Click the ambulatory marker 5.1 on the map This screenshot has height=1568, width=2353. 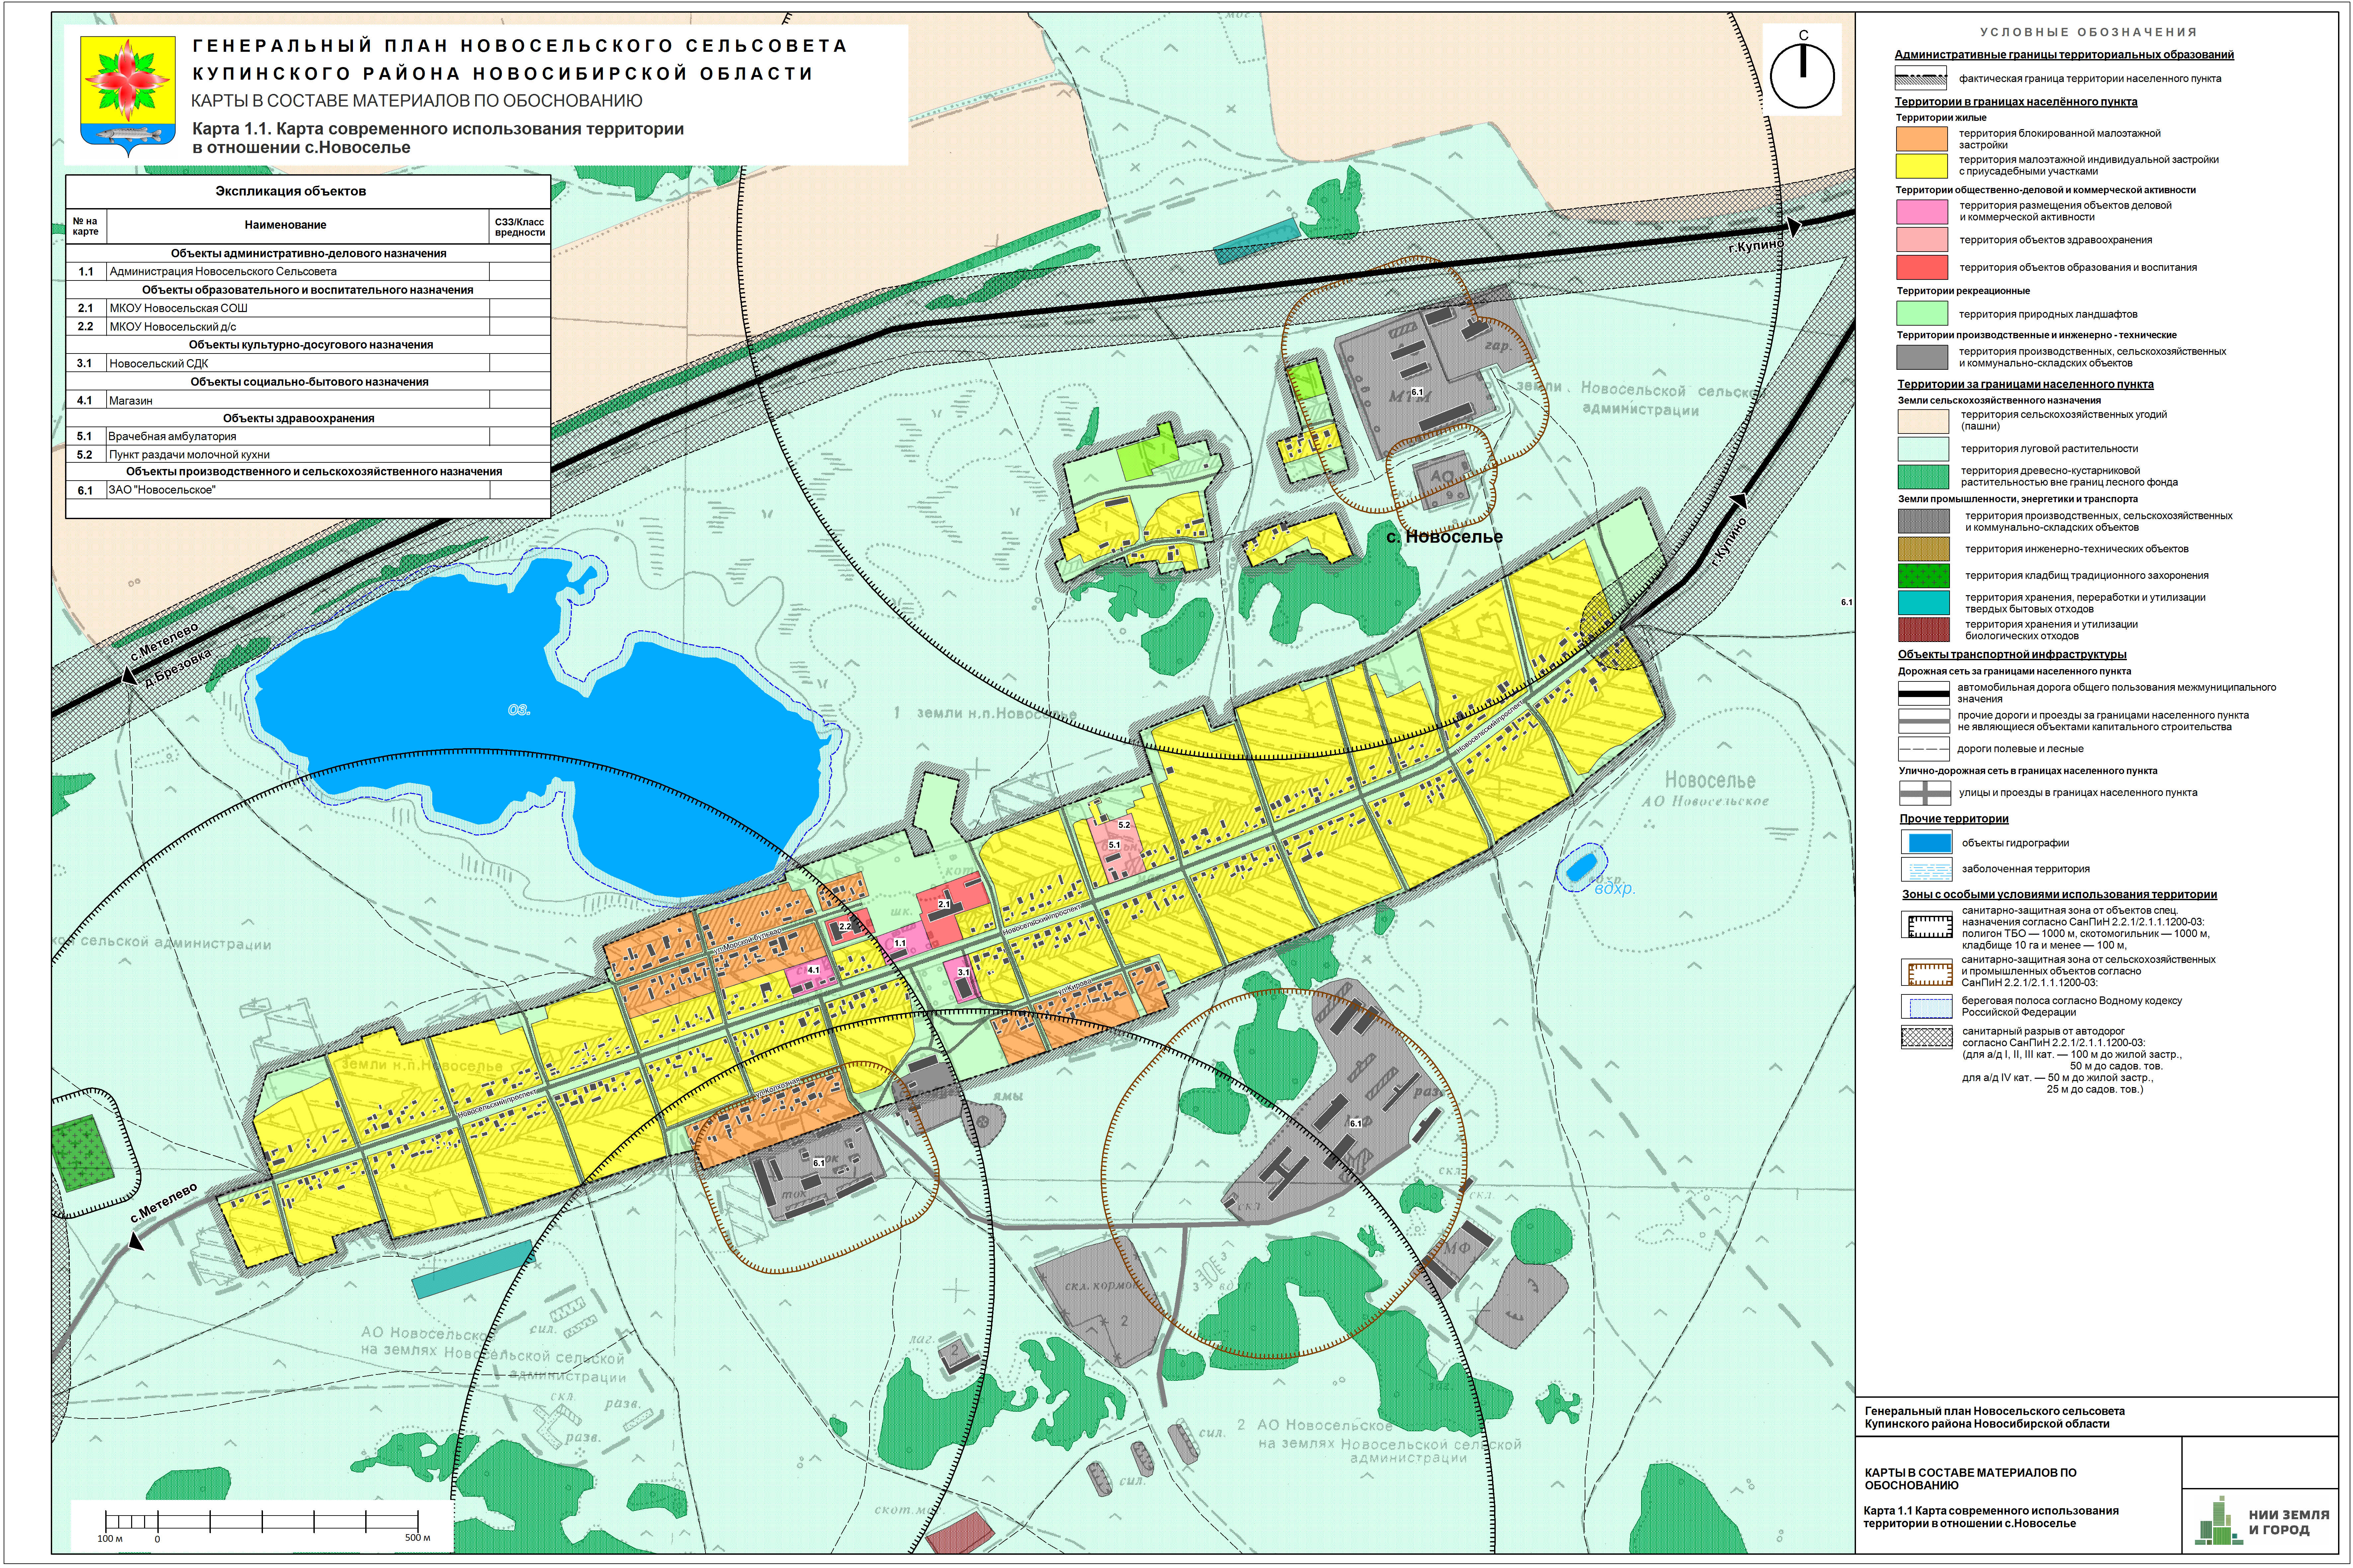pyautogui.click(x=1114, y=845)
